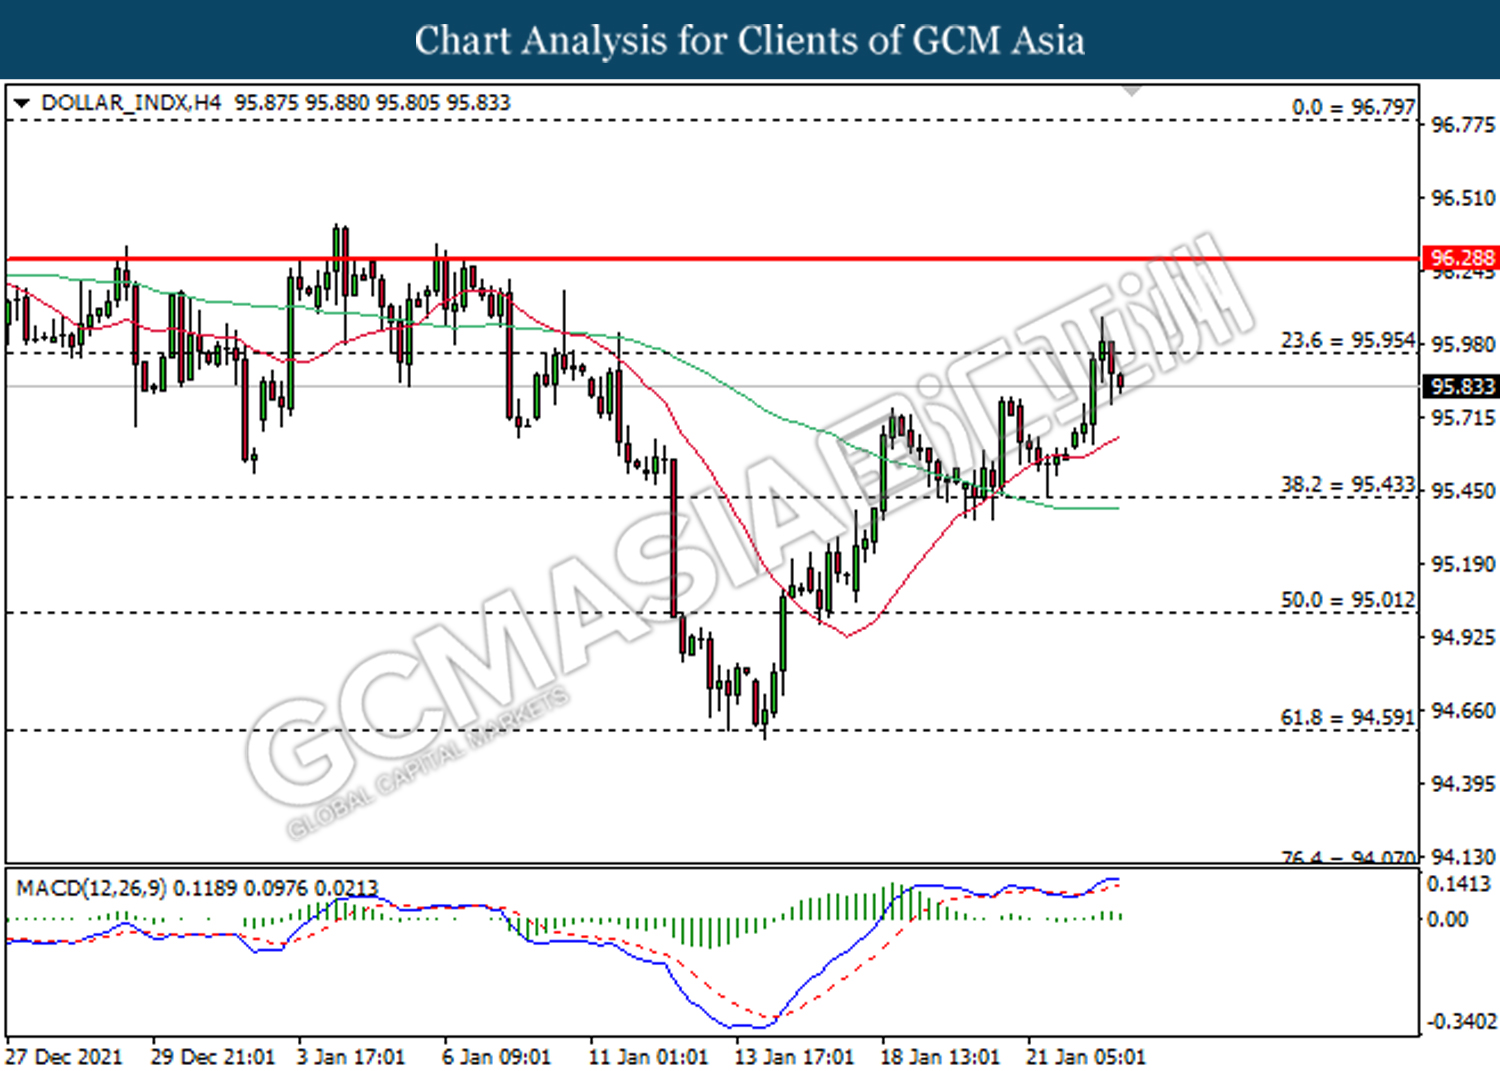Viewport: 1500px width, 1071px height.
Task: Click the MACD(12,26,9) indicator label
Action: pyautogui.click(x=91, y=888)
